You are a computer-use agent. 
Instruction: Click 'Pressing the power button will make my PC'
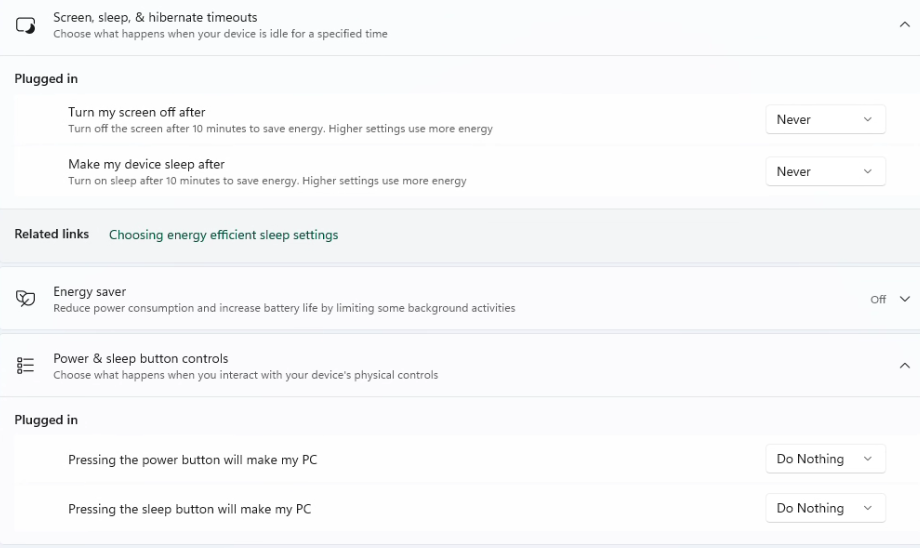[x=192, y=460]
